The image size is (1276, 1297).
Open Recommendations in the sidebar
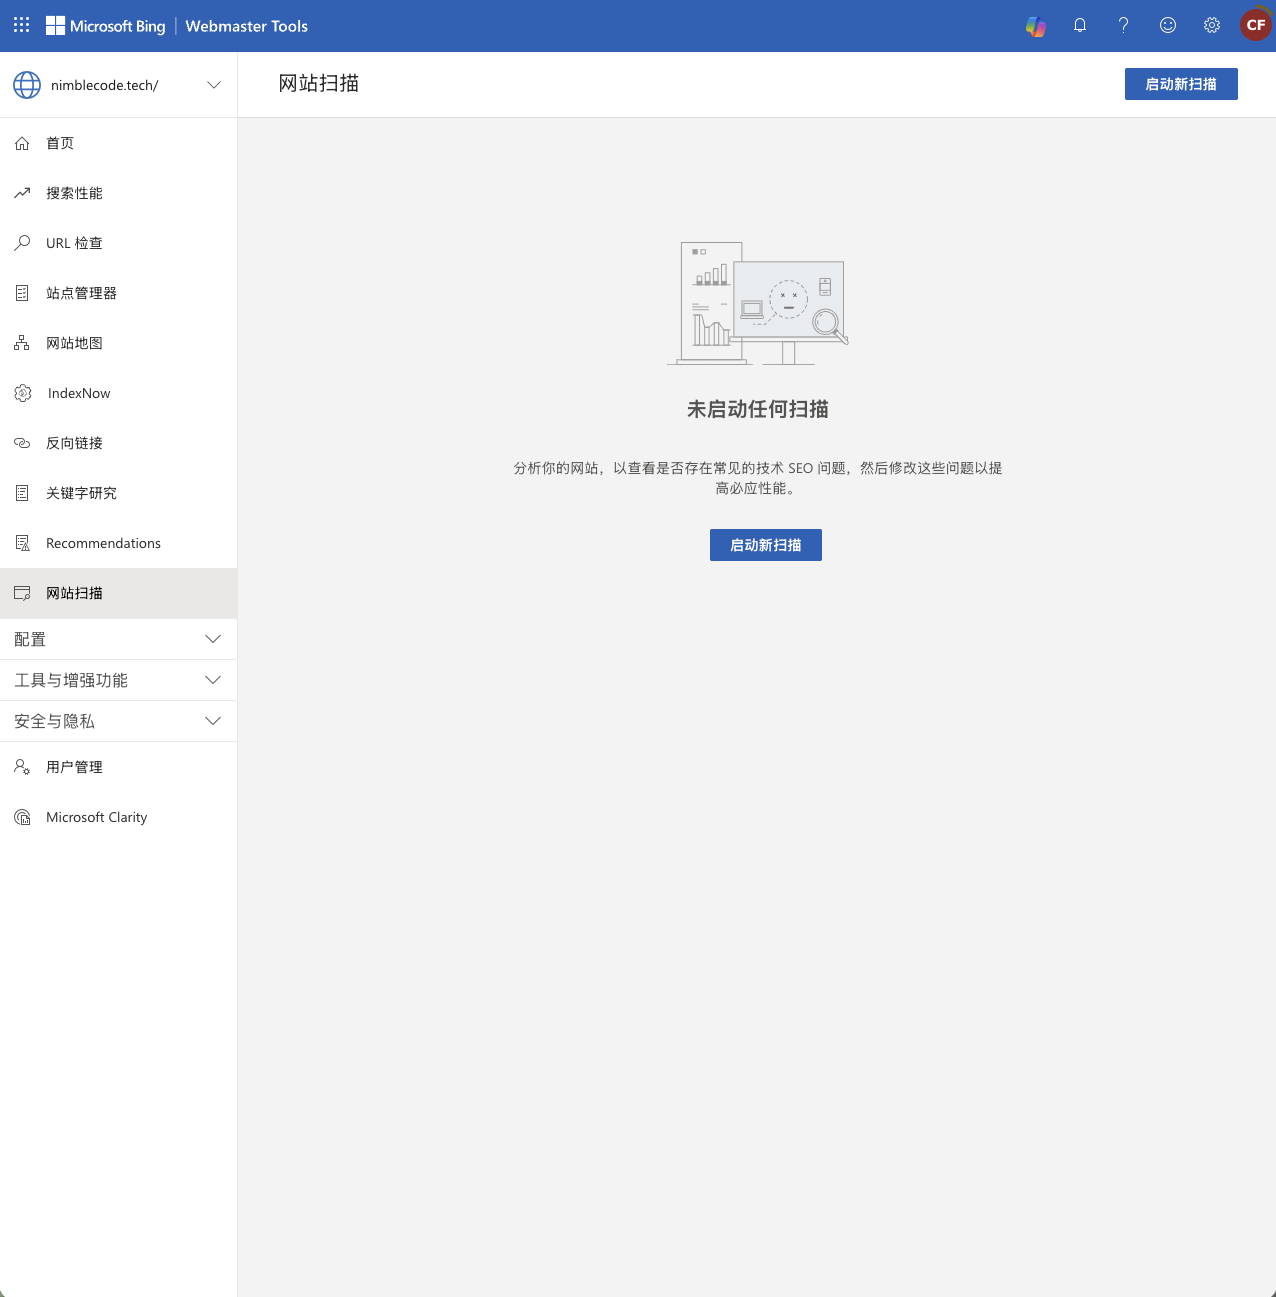coord(103,543)
